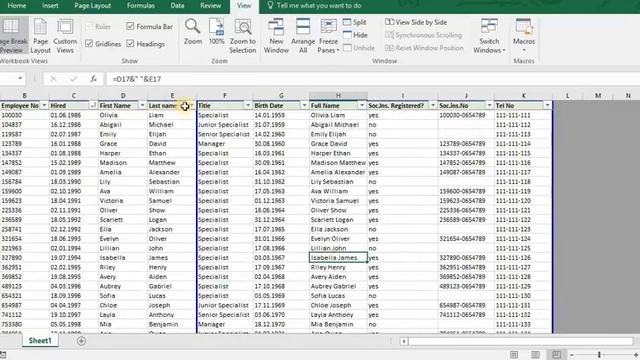Cancel formula entry with X icon

click(x=53, y=79)
